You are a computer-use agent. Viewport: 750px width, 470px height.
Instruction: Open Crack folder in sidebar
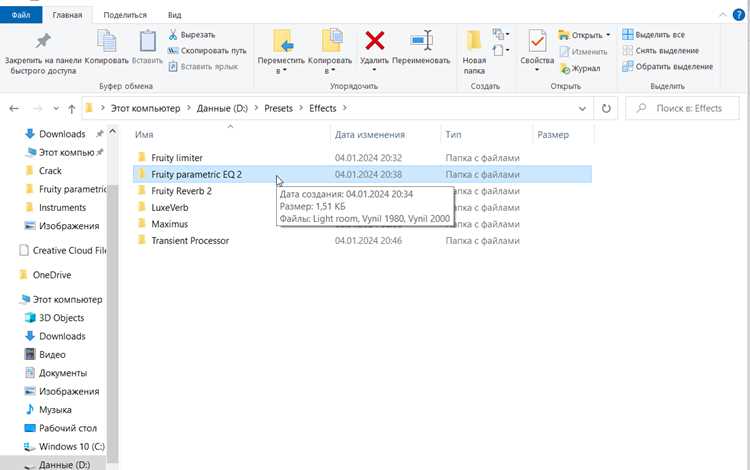pyautogui.click(x=50, y=171)
